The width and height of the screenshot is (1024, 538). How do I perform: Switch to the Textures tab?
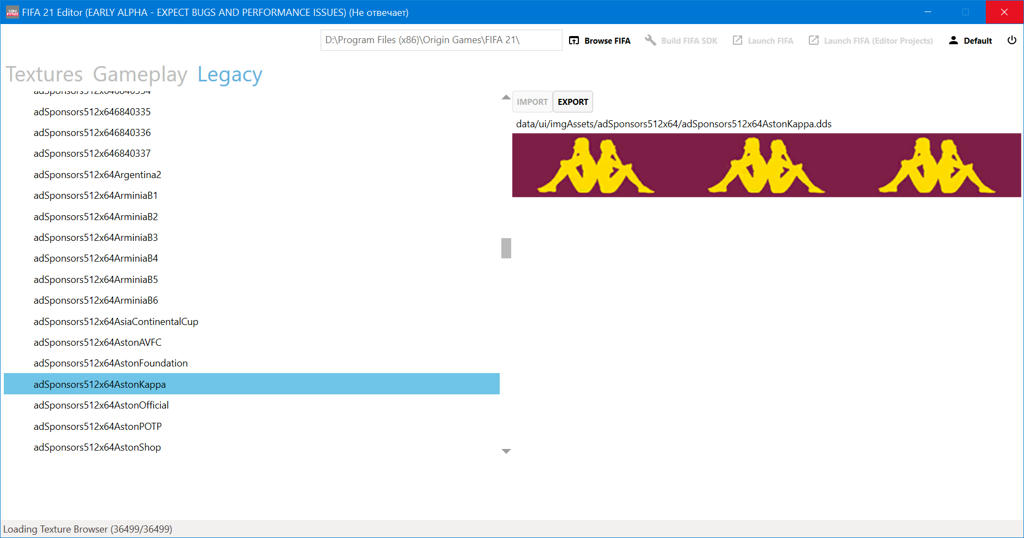44,74
